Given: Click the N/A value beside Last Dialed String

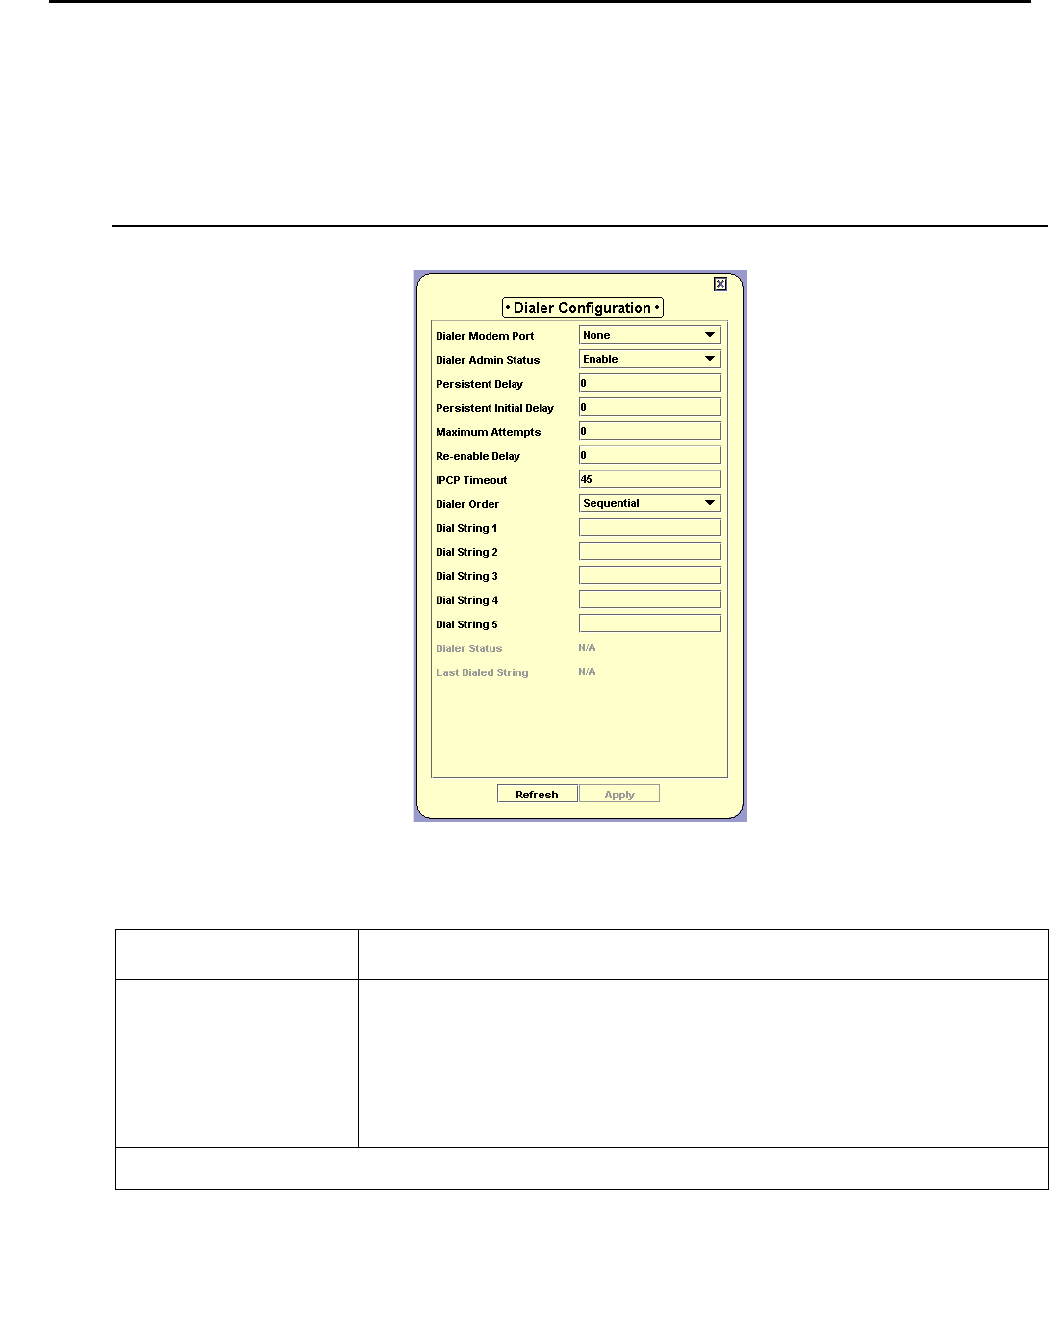Looking at the screenshot, I should (587, 672).
